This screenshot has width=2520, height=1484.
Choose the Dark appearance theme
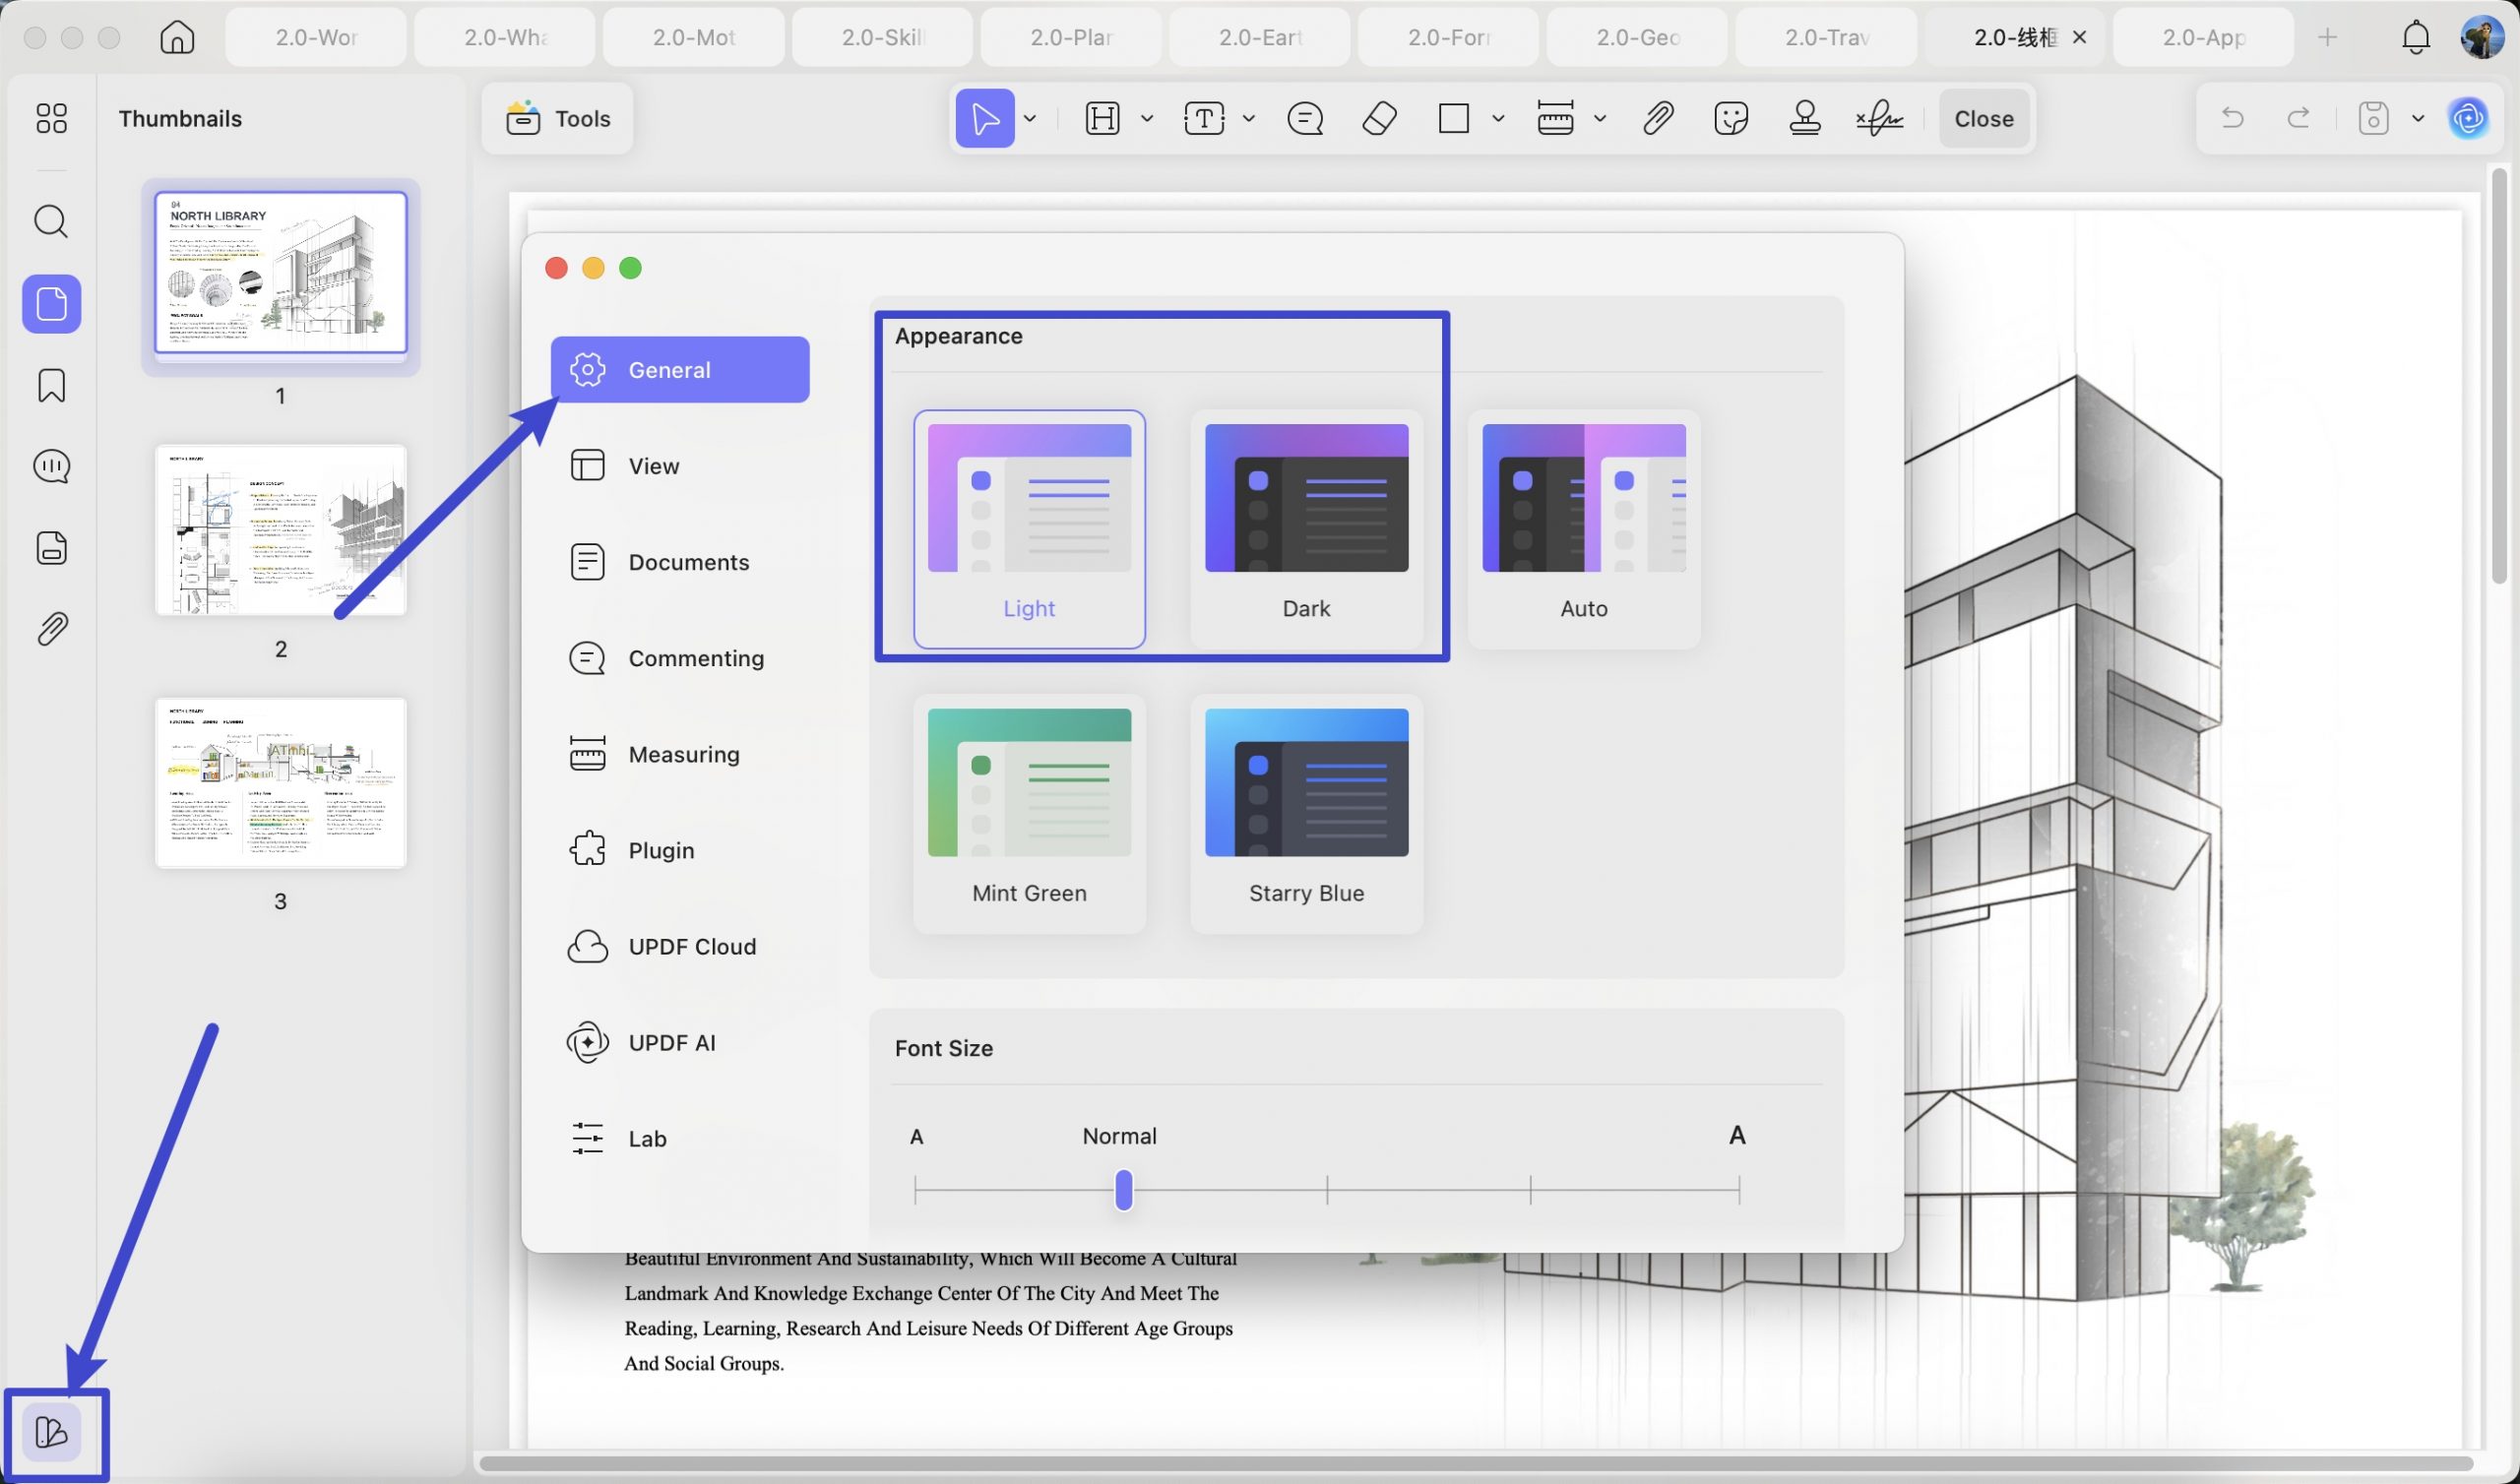tap(1306, 529)
